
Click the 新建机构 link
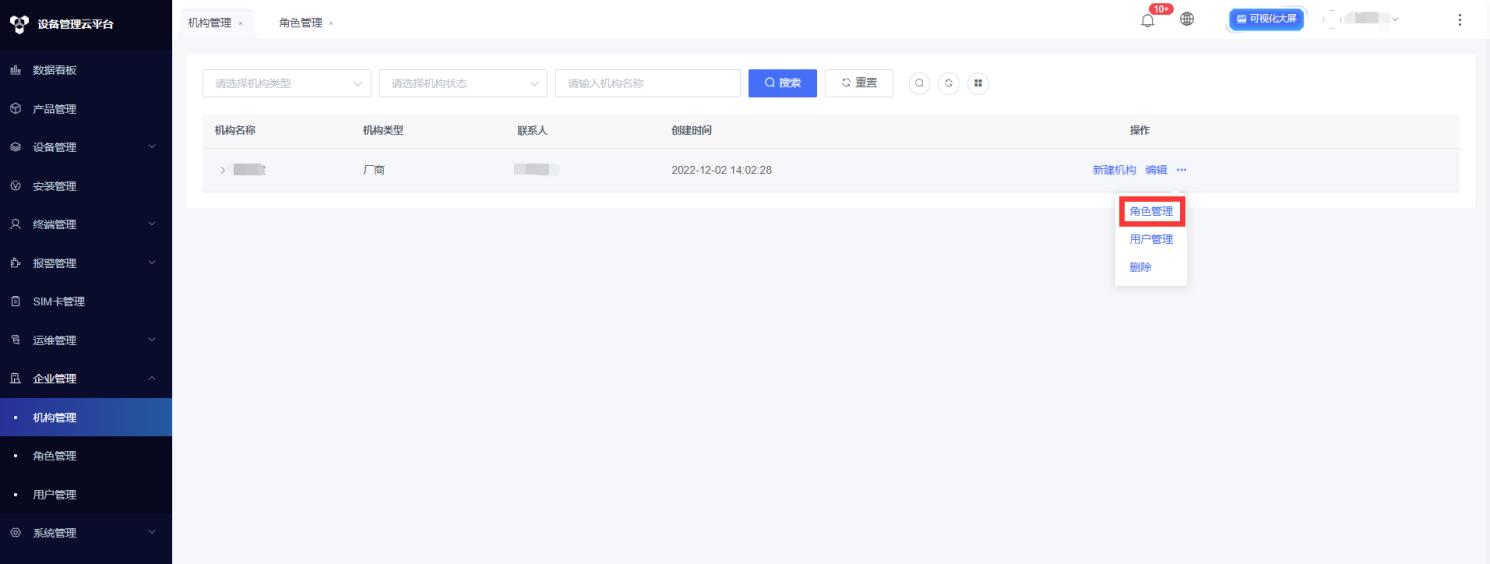[1114, 170]
